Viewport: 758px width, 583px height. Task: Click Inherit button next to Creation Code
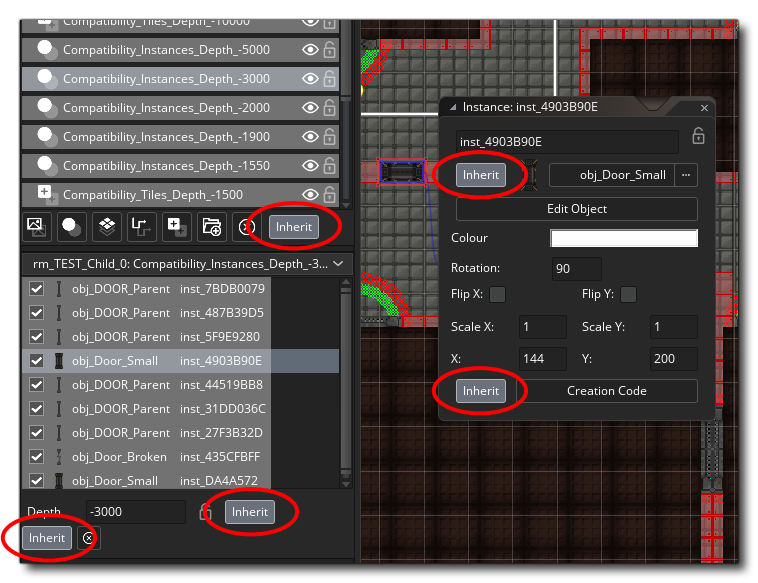coord(481,391)
